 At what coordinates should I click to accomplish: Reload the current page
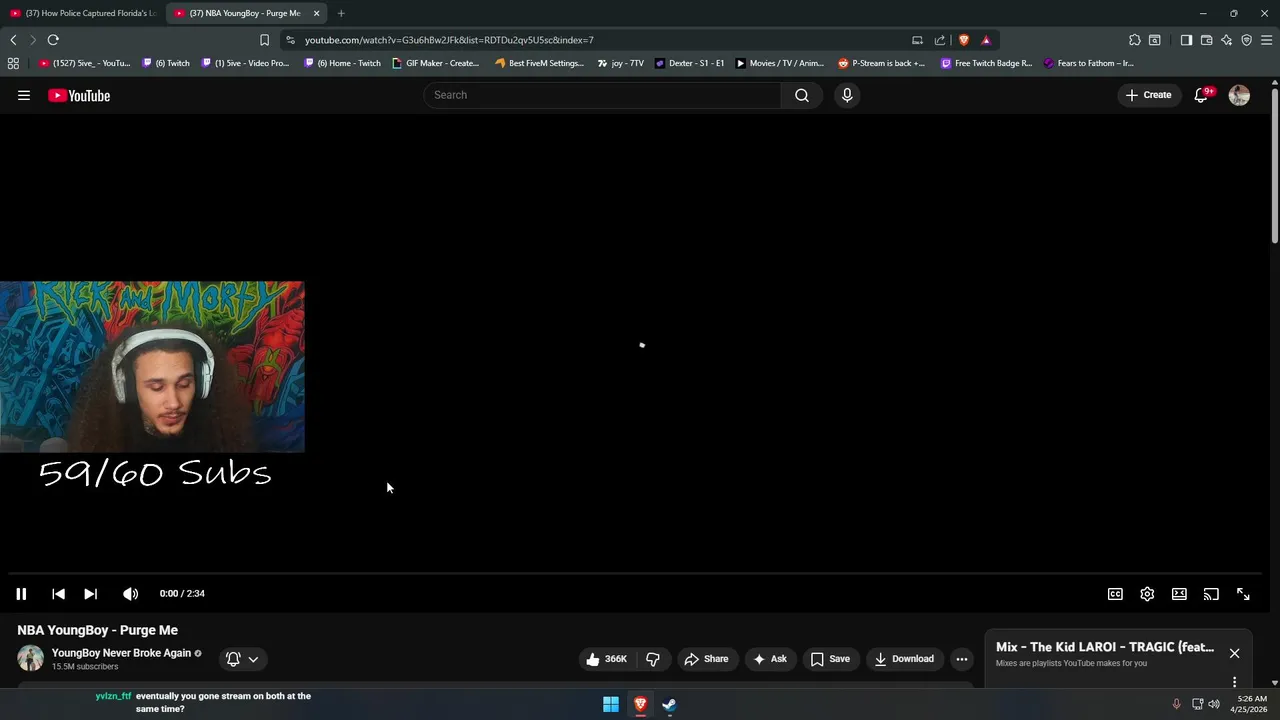[x=53, y=40]
